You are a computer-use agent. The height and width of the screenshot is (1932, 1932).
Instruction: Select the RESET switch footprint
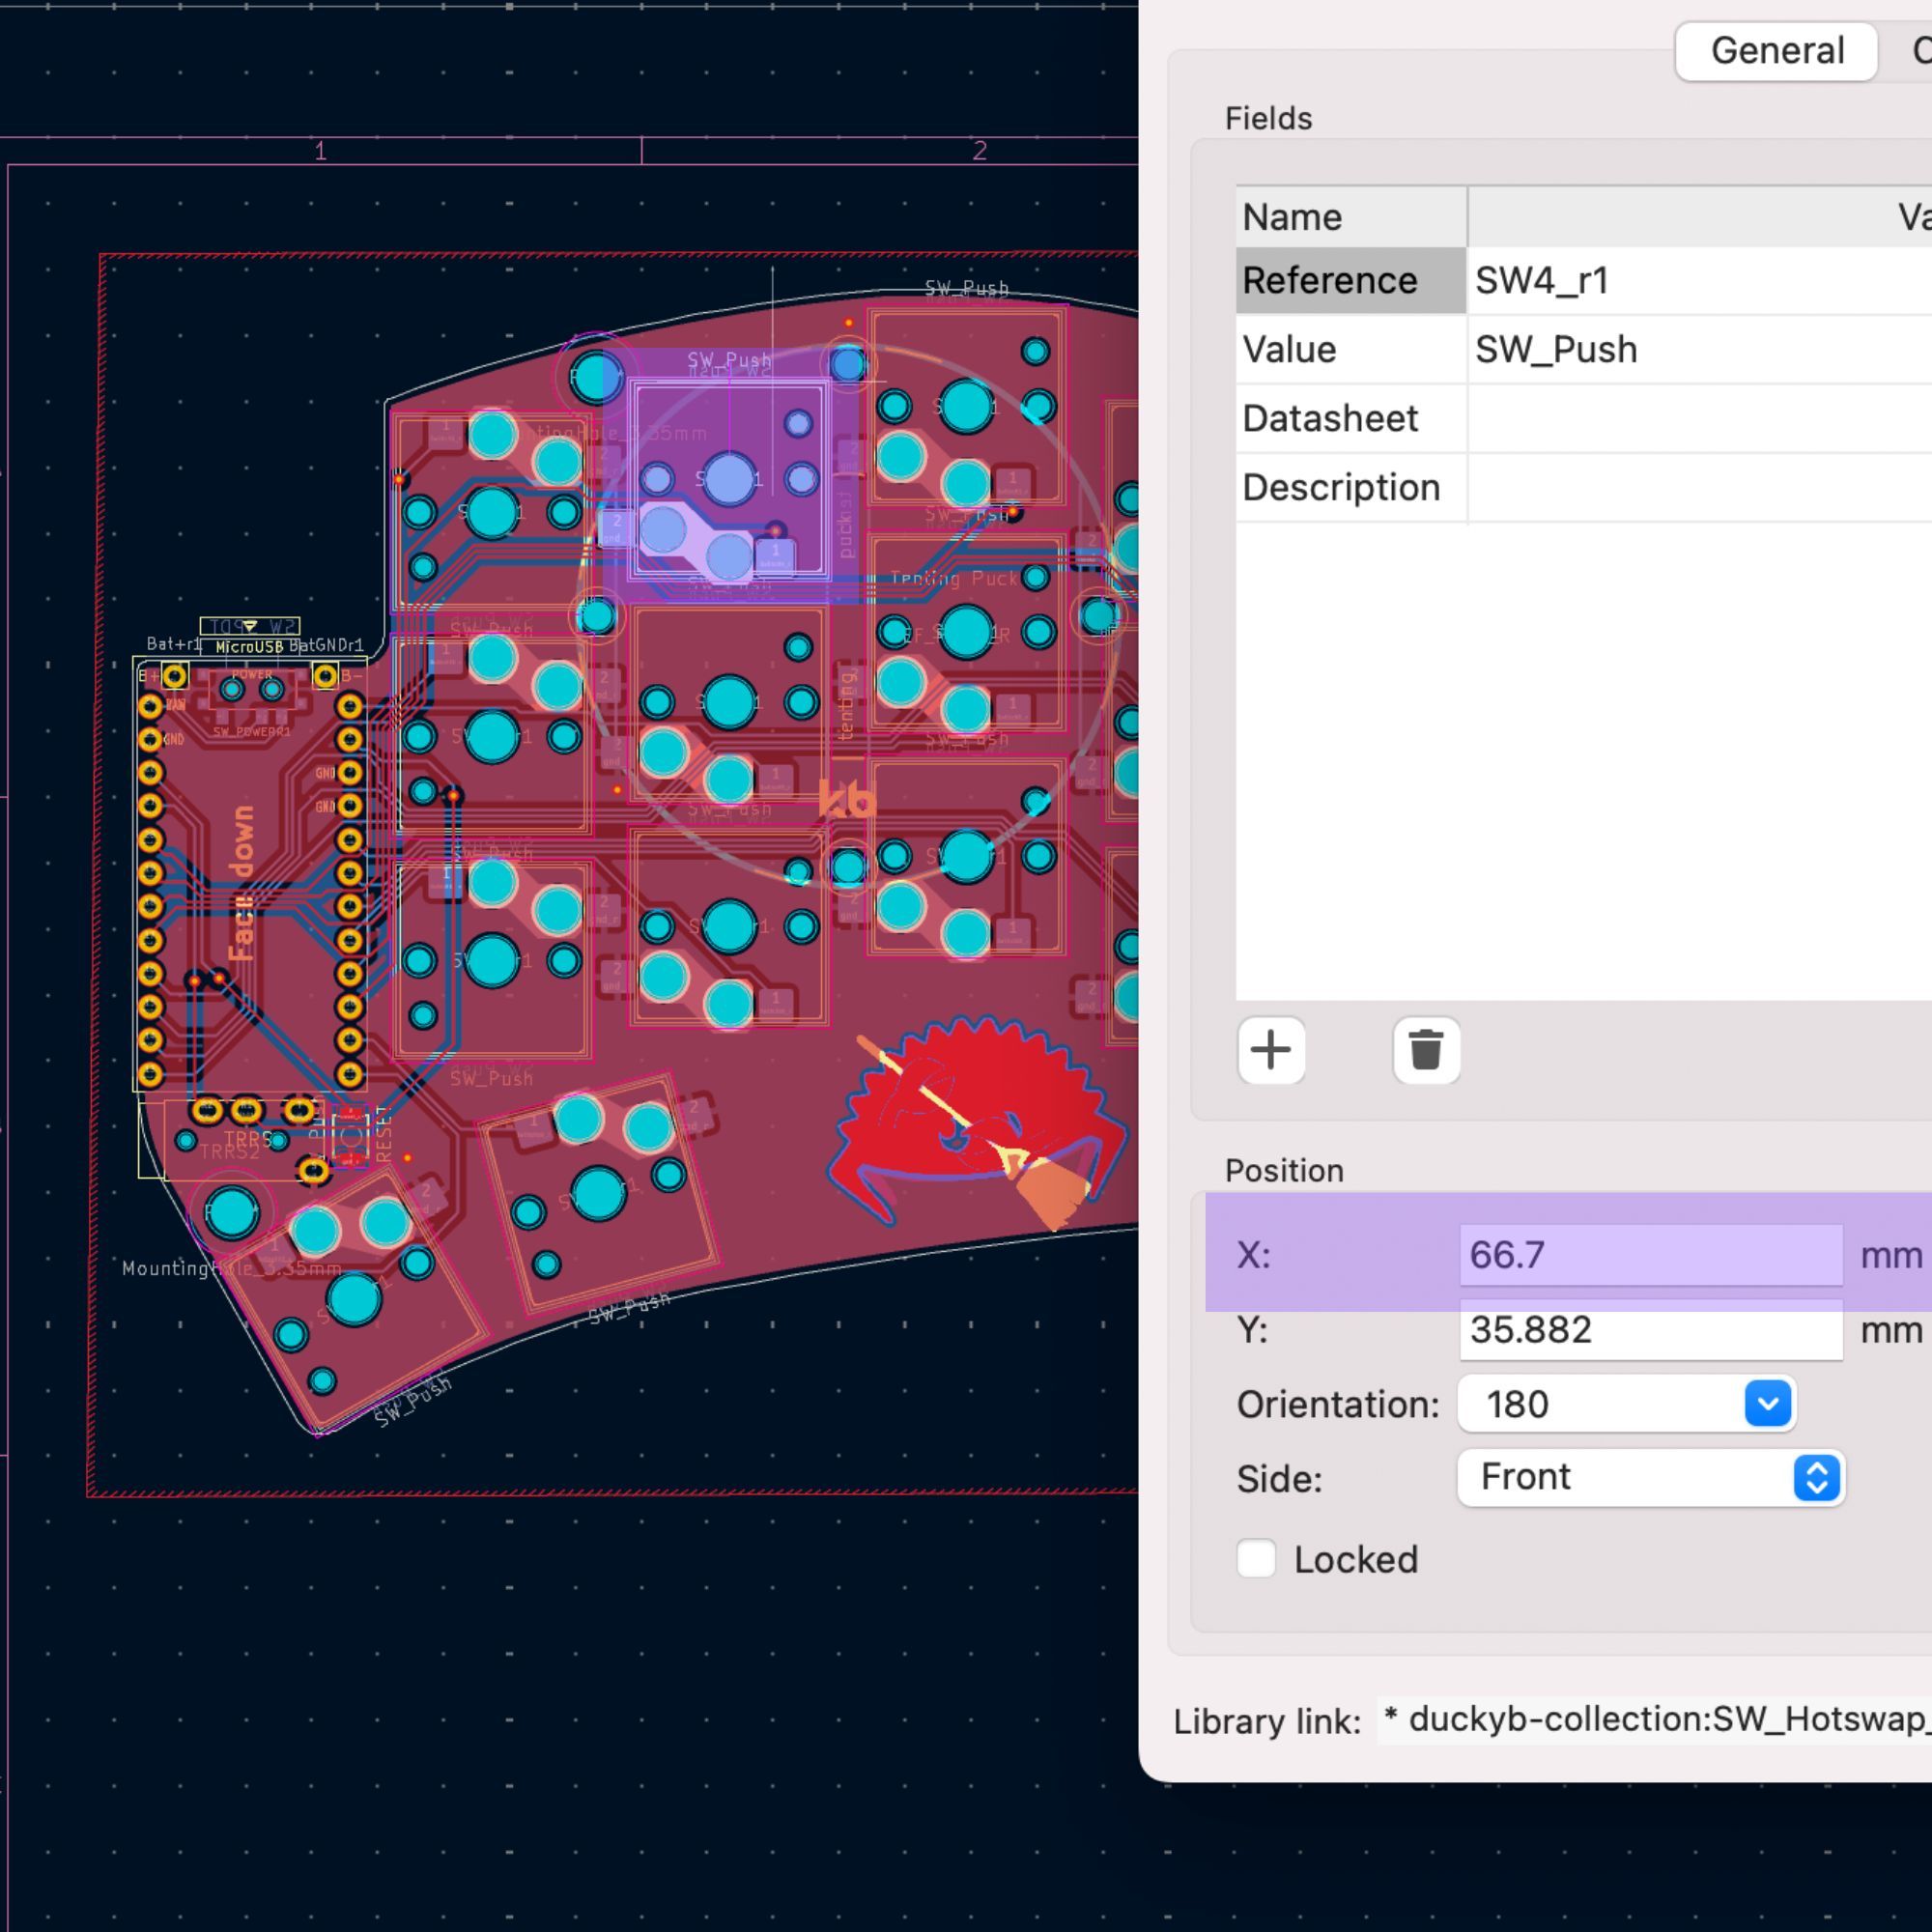click(352, 1137)
